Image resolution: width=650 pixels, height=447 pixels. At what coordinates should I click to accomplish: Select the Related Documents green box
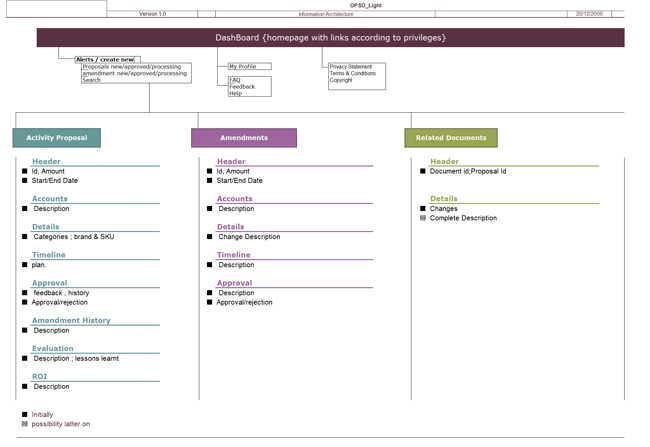click(451, 138)
